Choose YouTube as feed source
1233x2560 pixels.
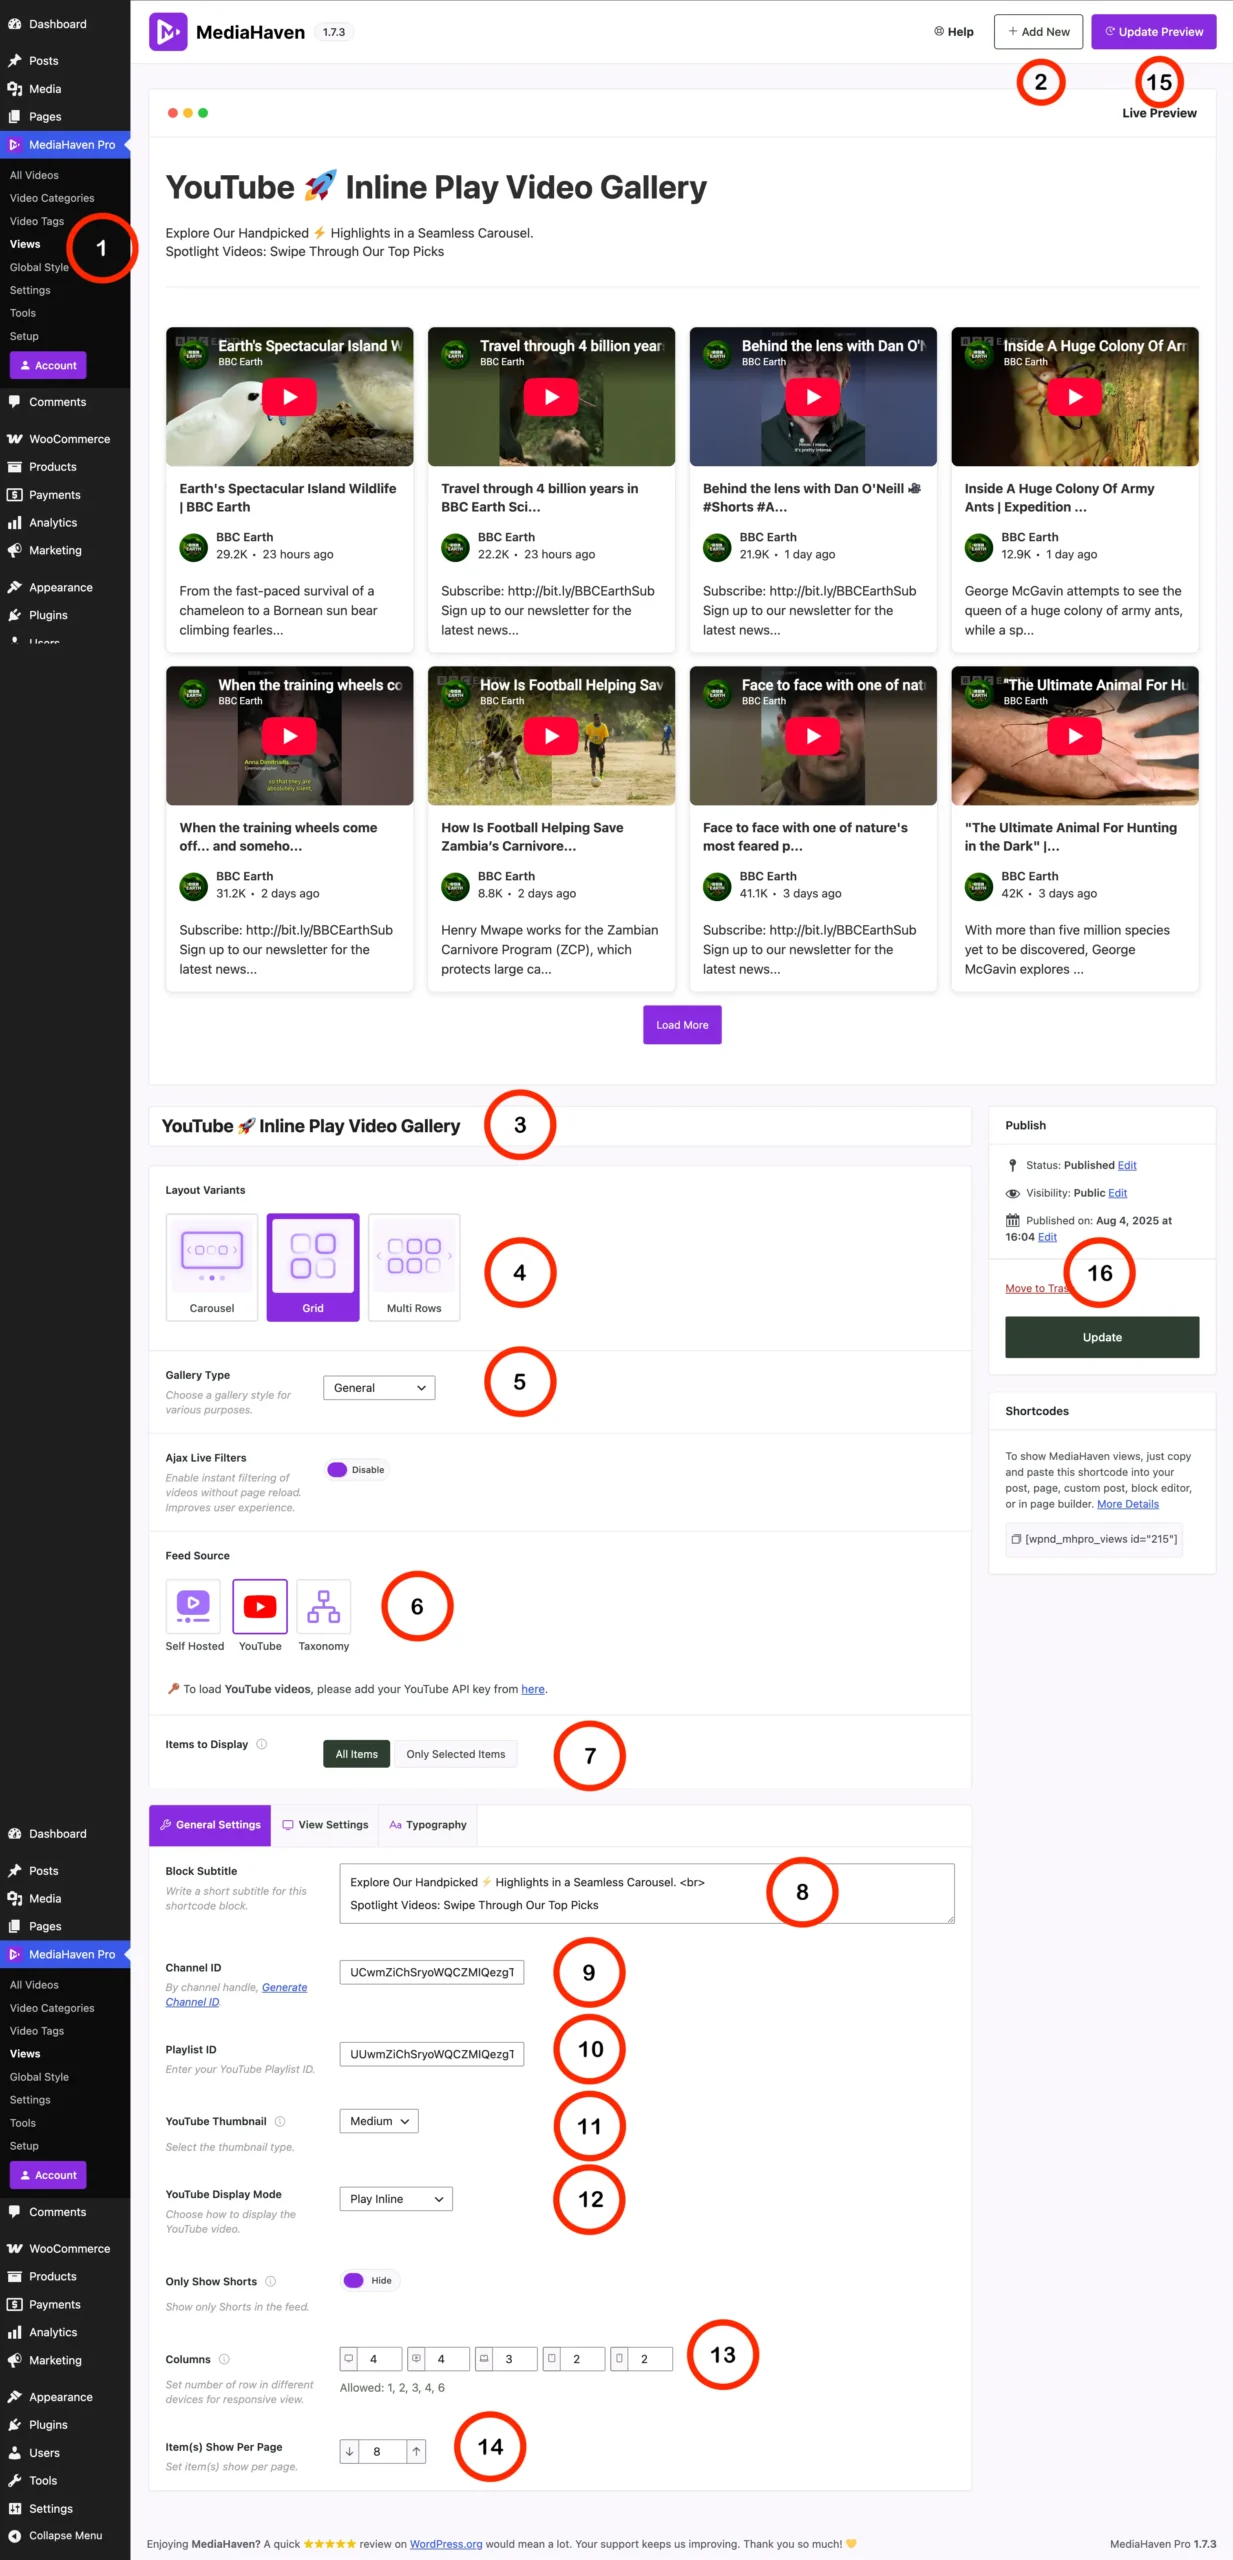260,1606
